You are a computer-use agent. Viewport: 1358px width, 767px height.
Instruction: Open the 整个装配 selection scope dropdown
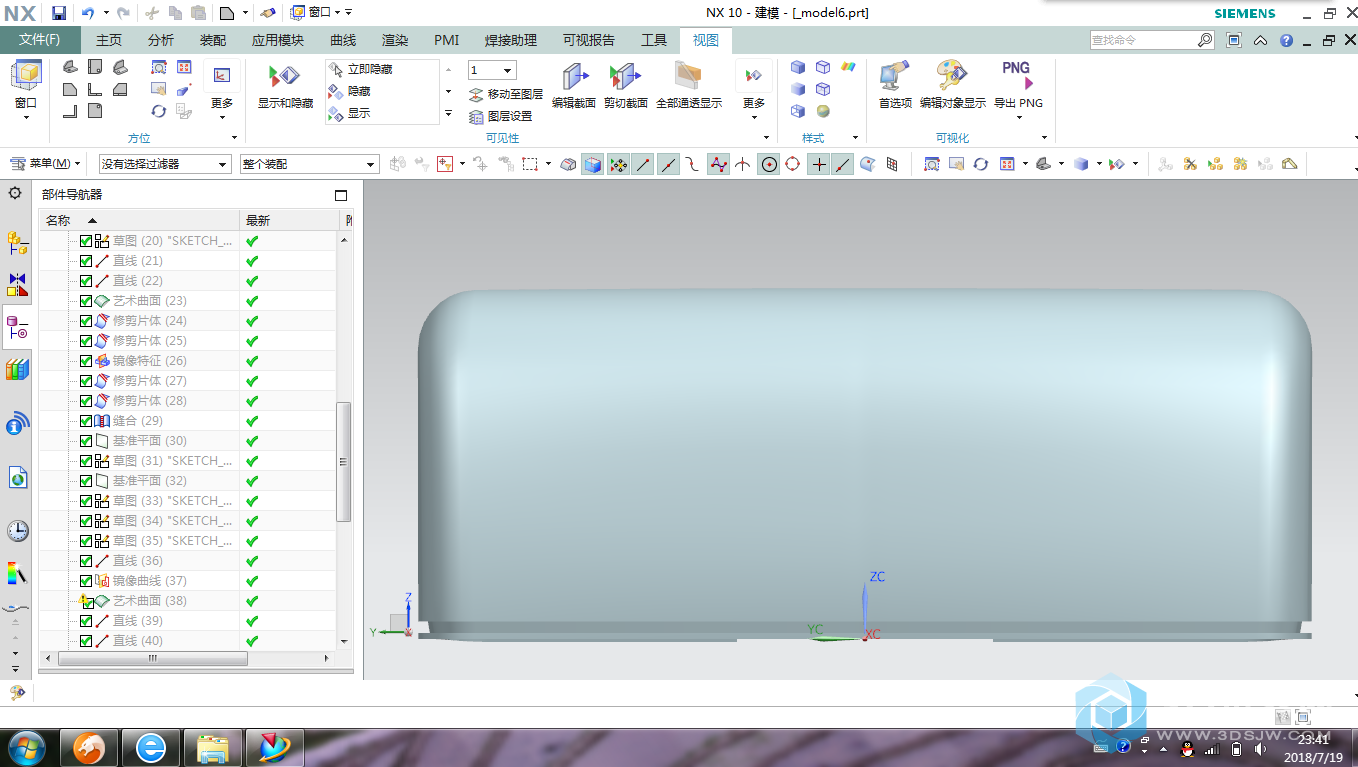pyautogui.click(x=309, y=164)
